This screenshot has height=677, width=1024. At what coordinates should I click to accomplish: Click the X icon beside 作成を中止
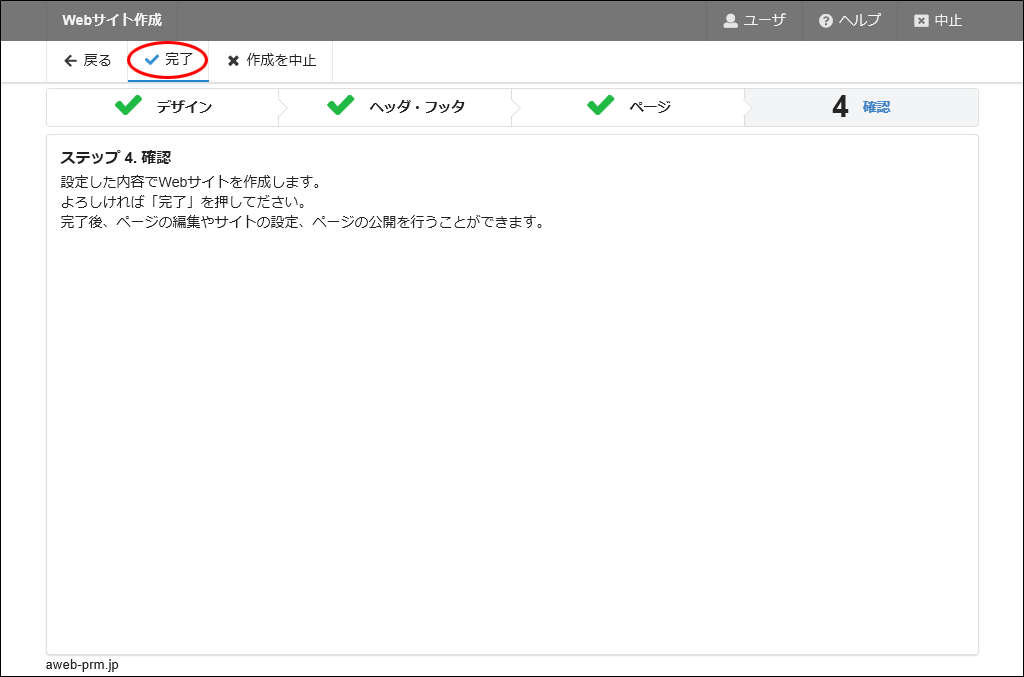pos(234,61)
